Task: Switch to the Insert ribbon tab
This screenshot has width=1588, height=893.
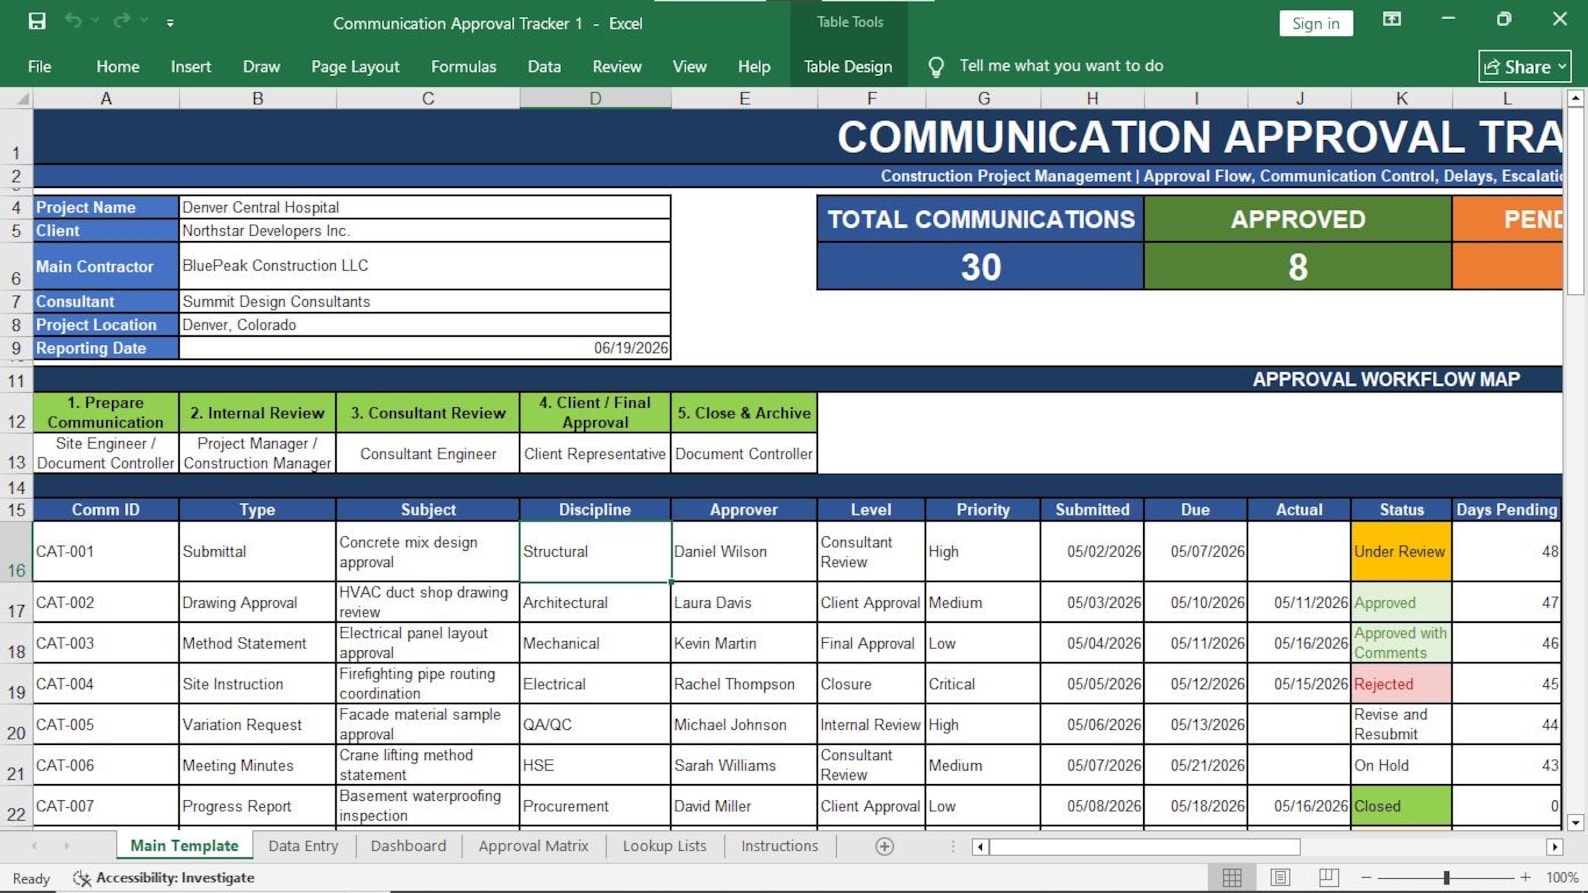Action: pyautogui.click(x=191, y=66)
